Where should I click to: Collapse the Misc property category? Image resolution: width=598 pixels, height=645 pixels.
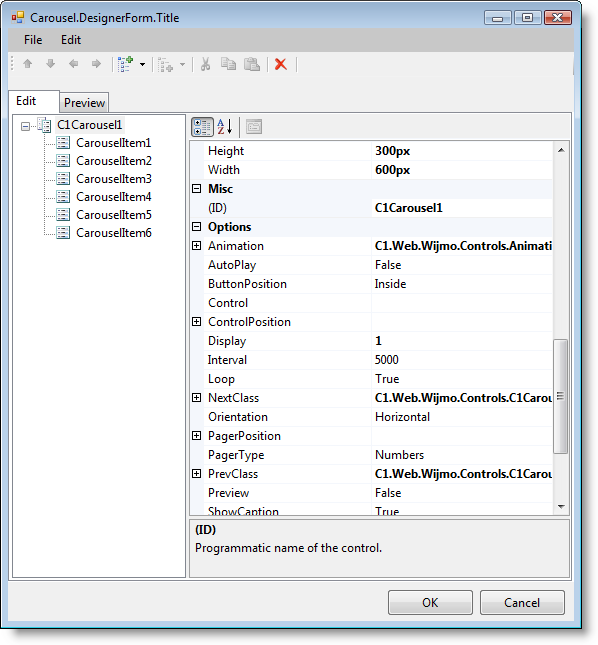(197, 189)
